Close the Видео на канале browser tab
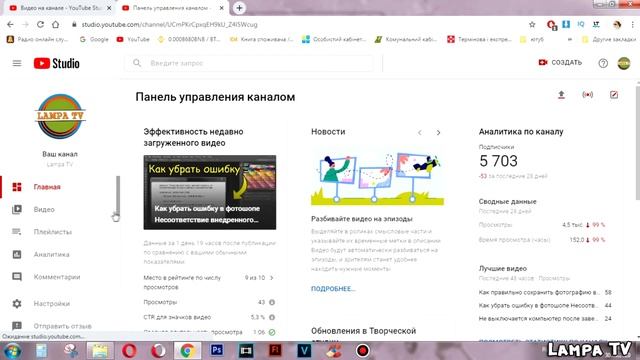The image size is (640, 360). [109, 8]
